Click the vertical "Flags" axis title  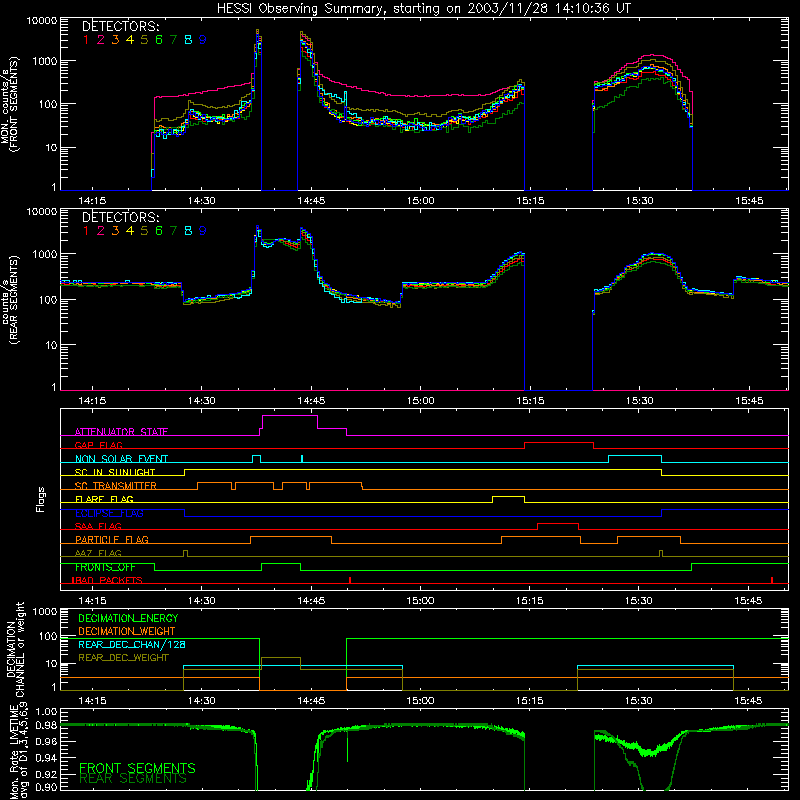click(x=41, y=499)
